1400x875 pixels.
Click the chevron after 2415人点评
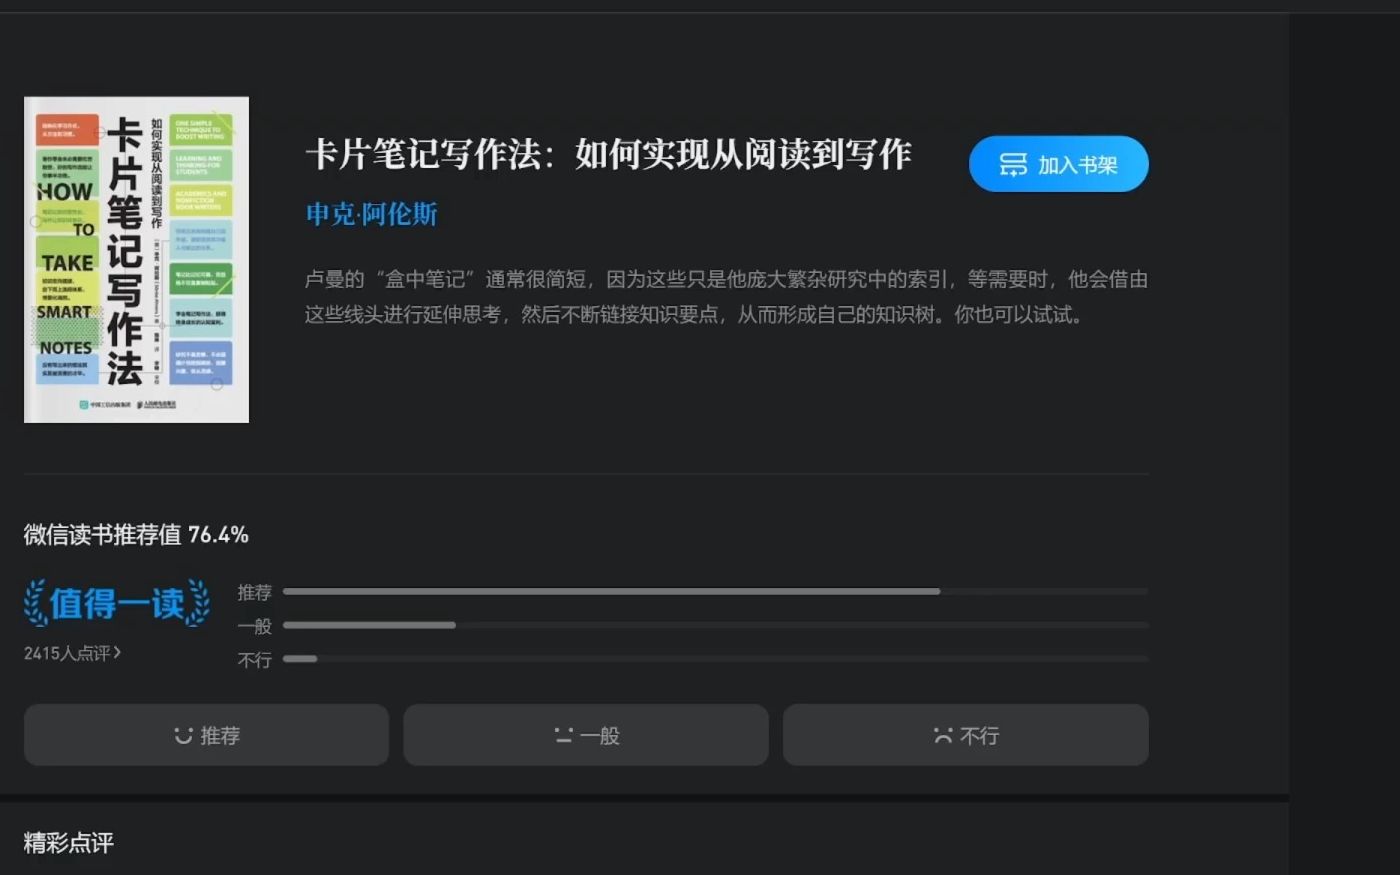(118, 651)
